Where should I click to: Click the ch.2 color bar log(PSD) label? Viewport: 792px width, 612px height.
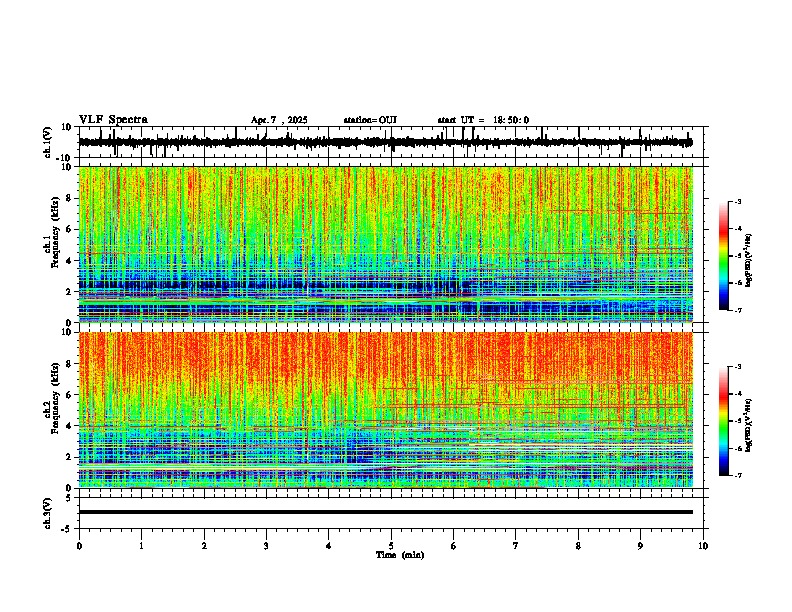tap(749, 425)
